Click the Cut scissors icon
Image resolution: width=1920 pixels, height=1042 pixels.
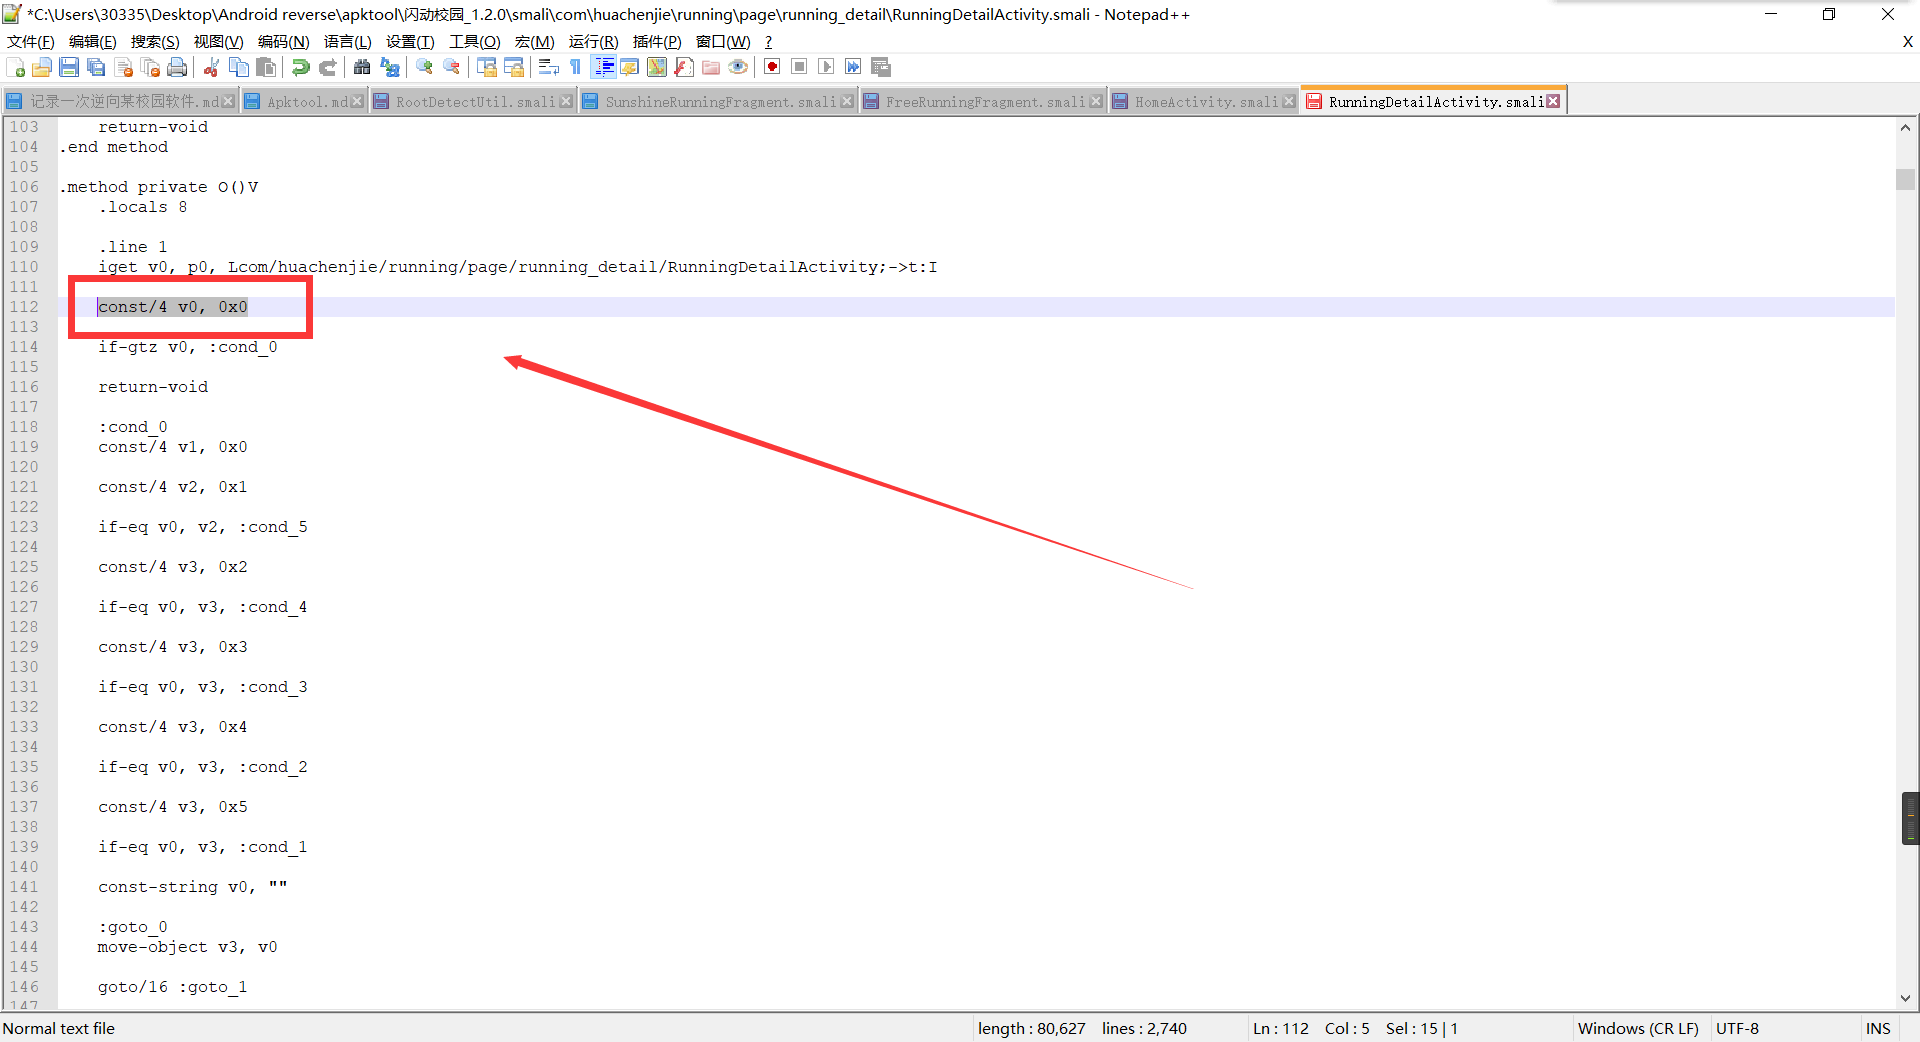pos(212,67)
